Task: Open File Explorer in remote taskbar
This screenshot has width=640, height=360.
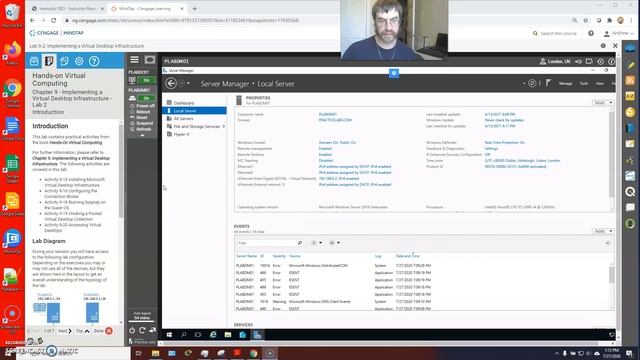Action: pos(228,335)
